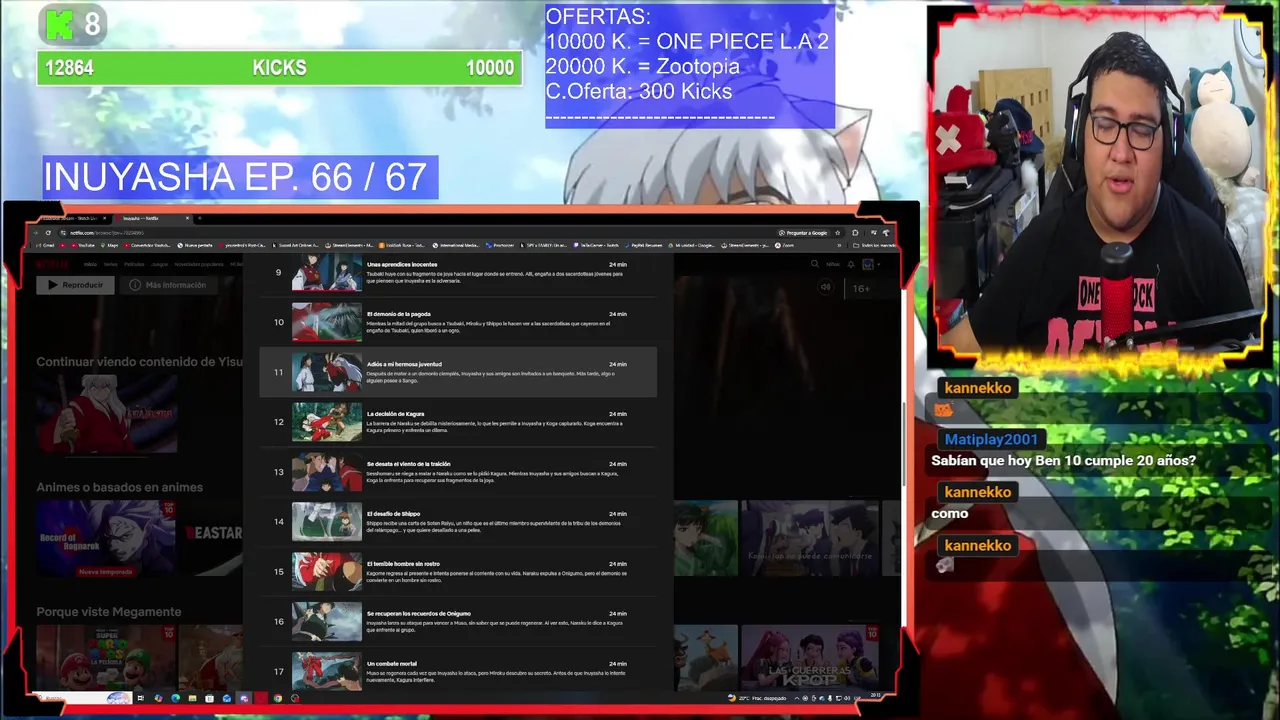Open the Netflix notifications bell
Screen dimensions: 1280x720
(851, 264)
